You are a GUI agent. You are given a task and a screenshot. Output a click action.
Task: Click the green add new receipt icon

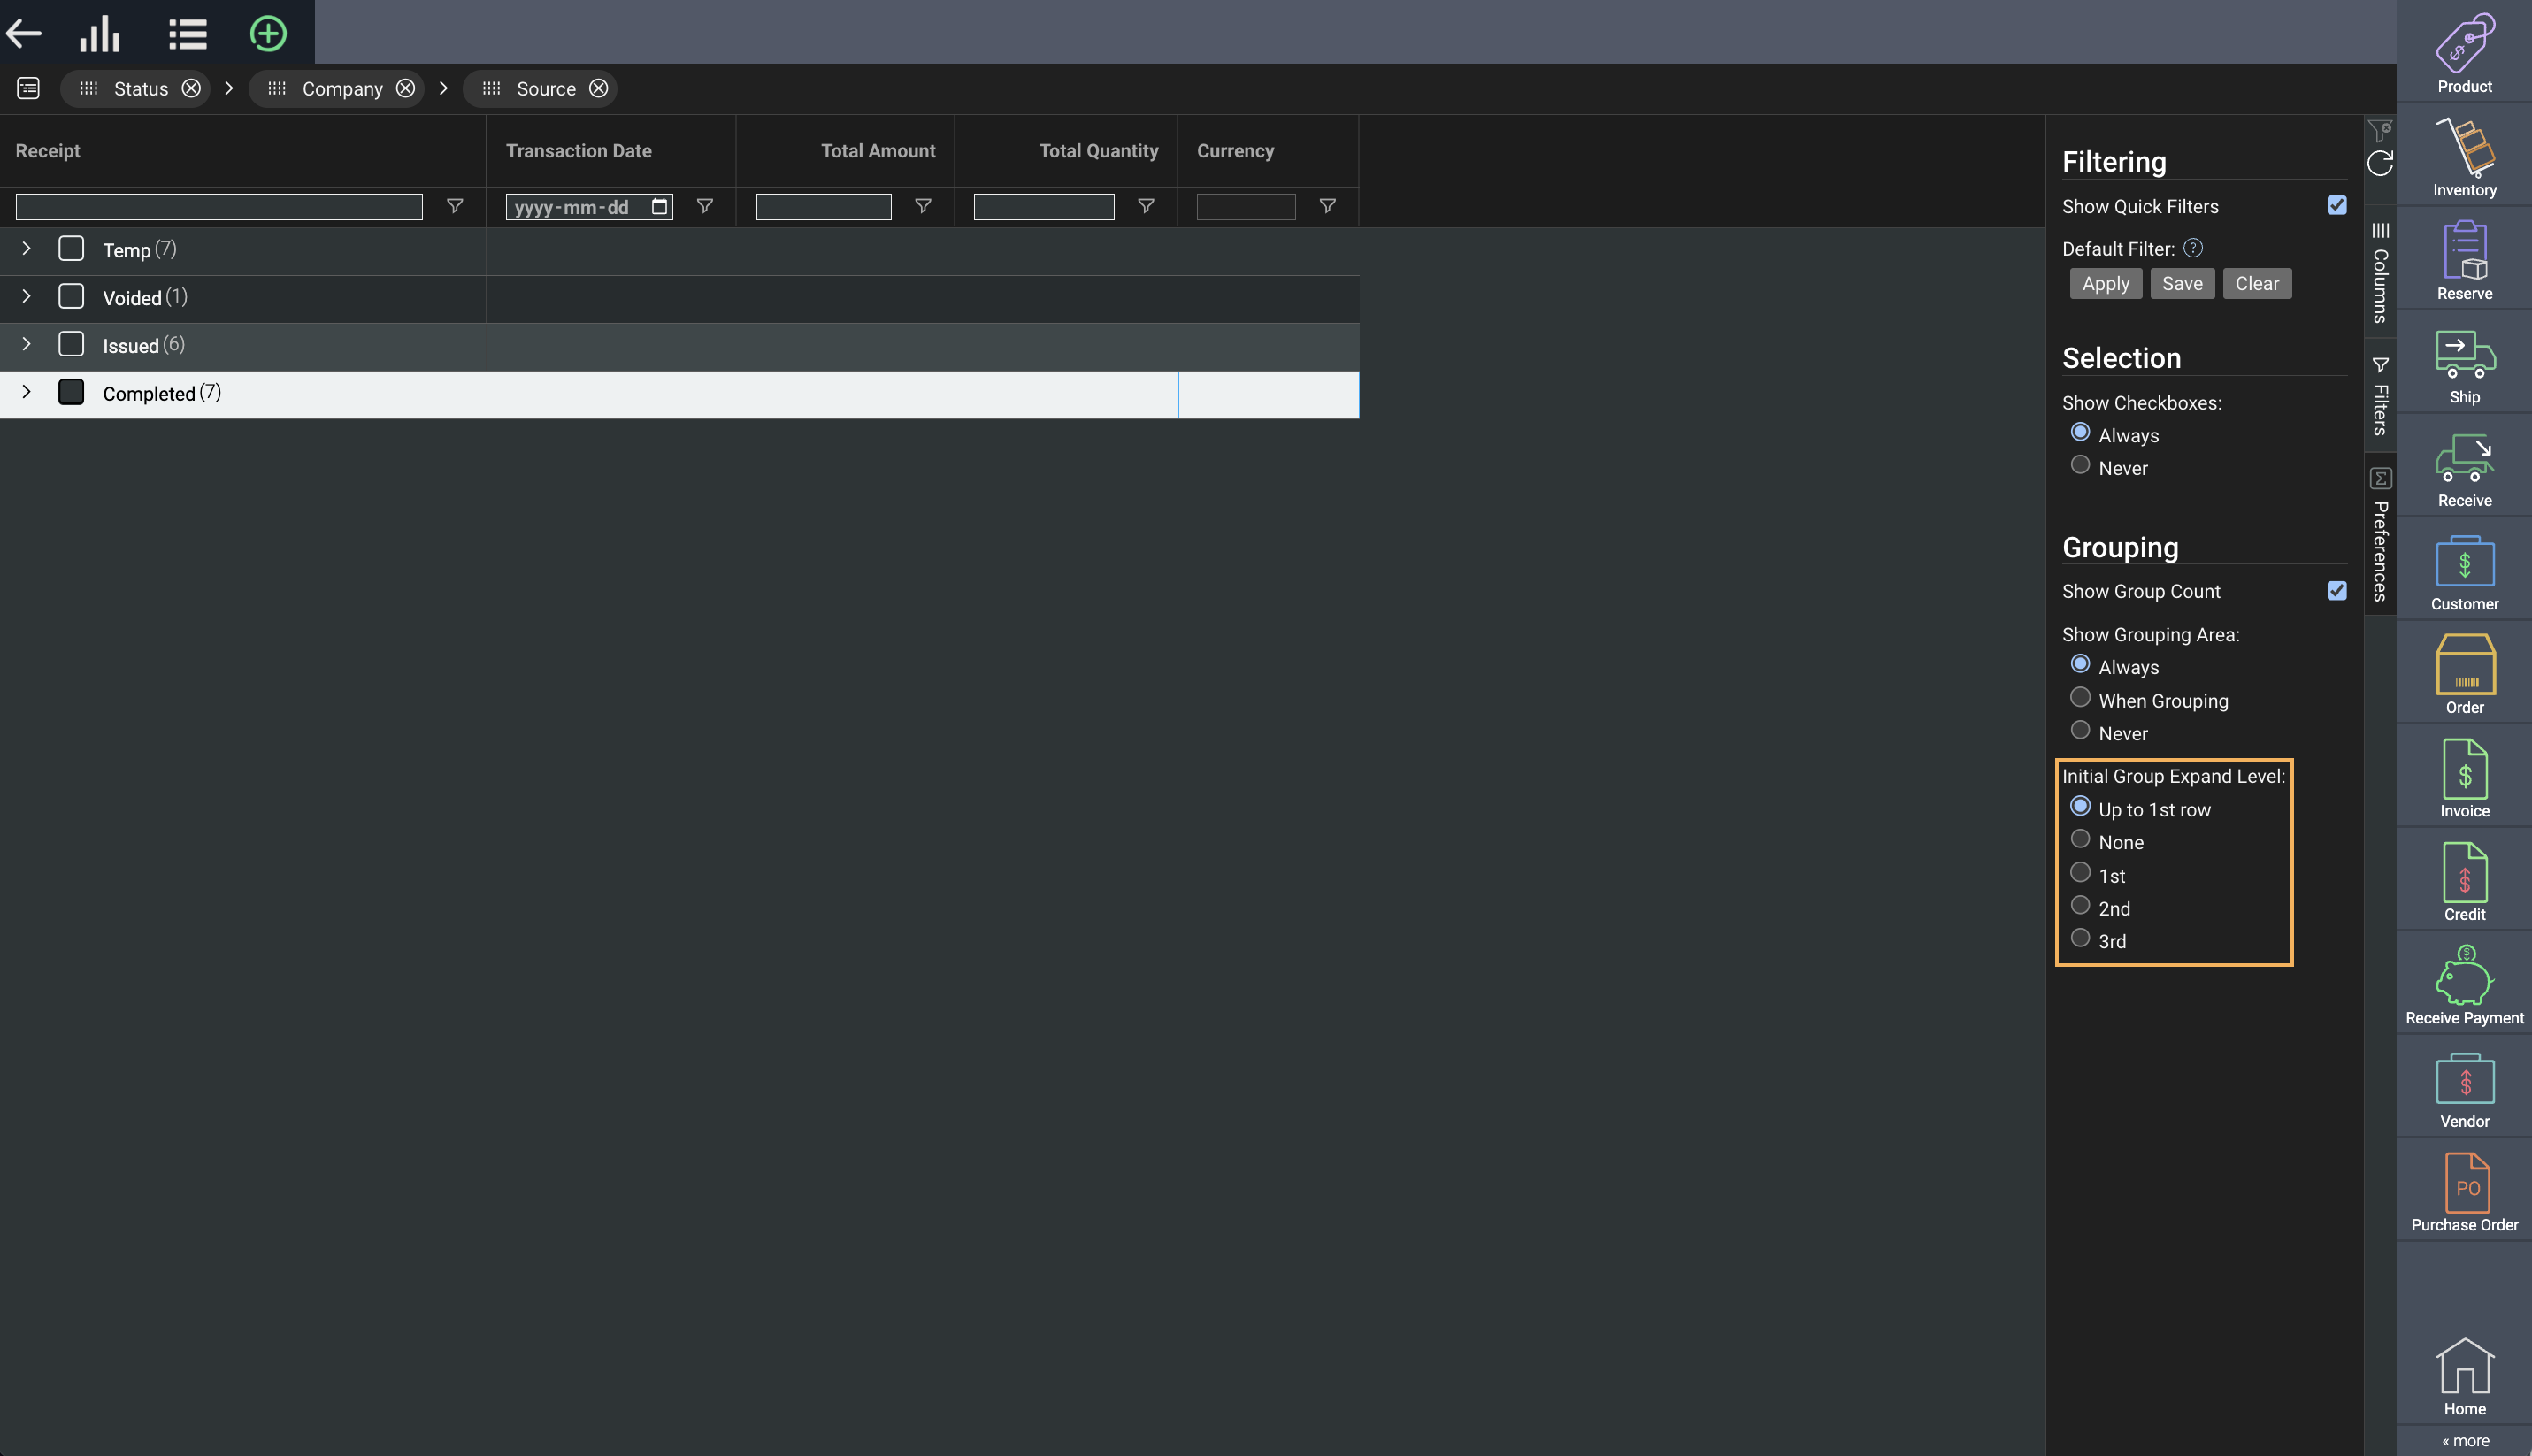click(x=268, y=34)
